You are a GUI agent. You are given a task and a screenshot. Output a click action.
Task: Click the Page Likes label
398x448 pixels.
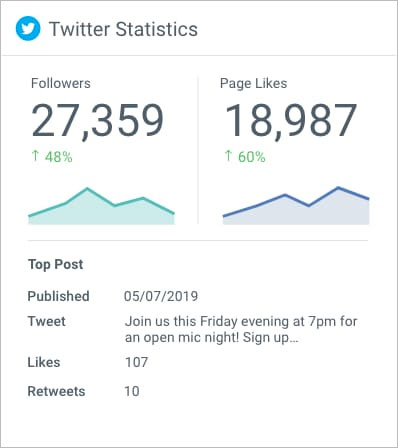pos(253,83)
